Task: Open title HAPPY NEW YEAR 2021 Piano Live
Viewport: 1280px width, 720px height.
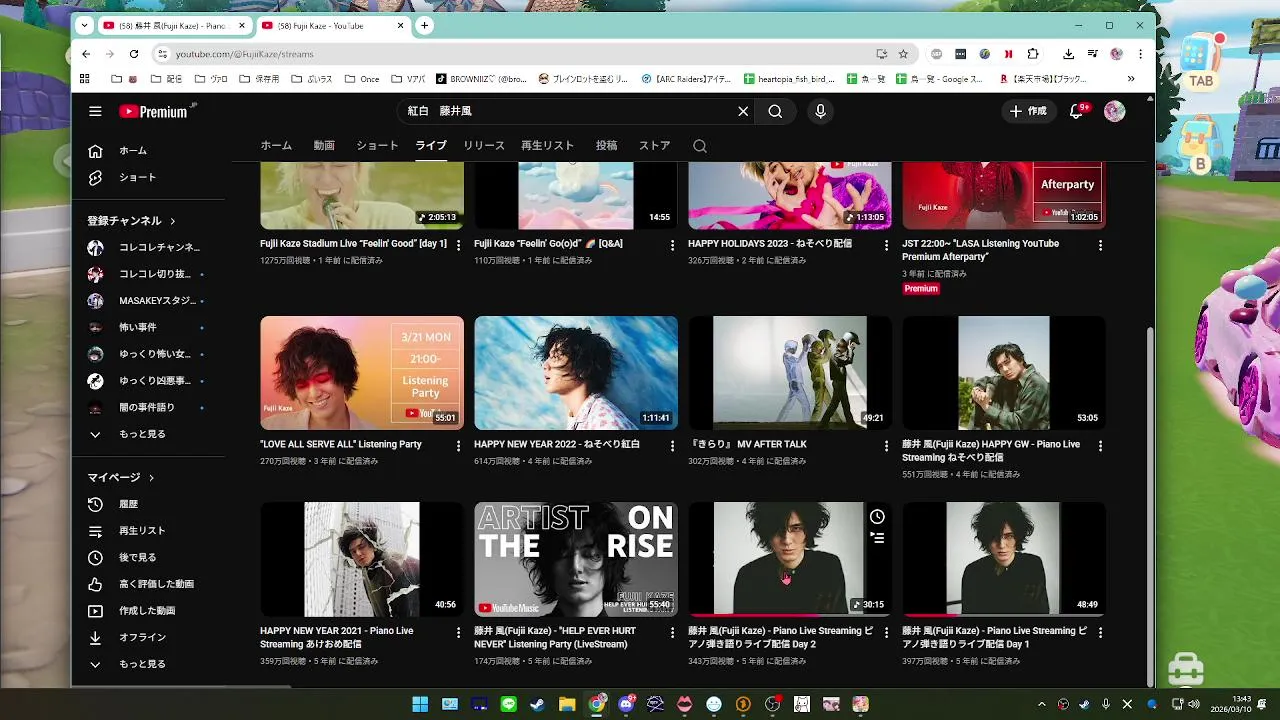Action: (x=337, y=638)
